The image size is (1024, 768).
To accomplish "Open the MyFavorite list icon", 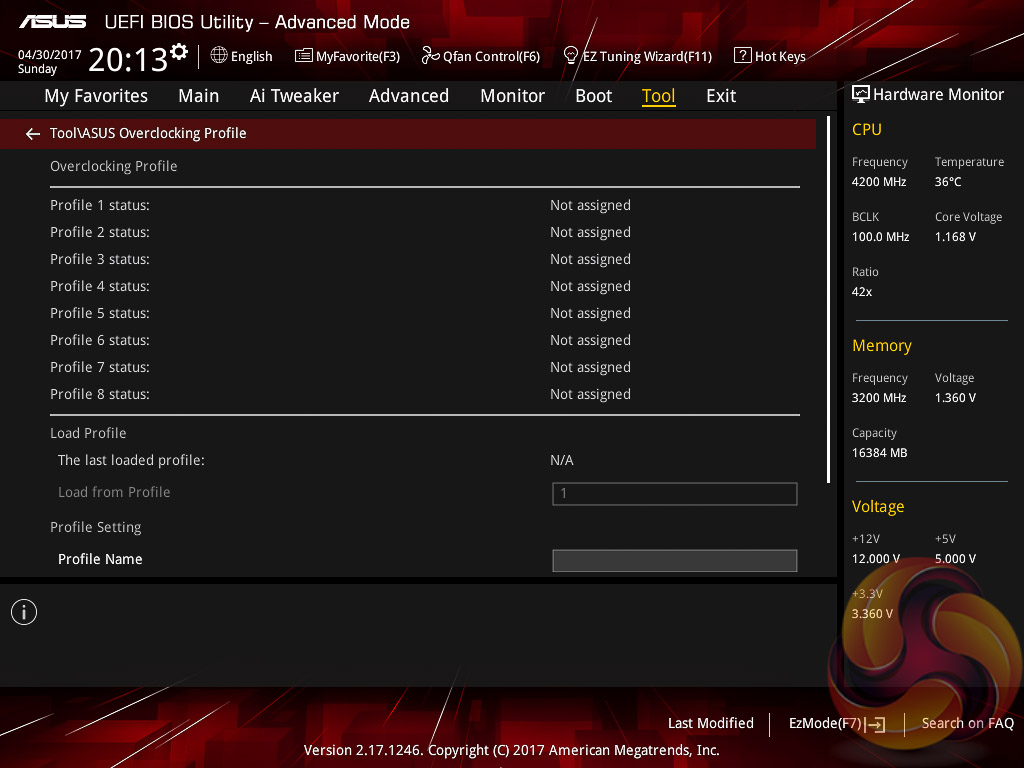I will [x=304, y=56].
